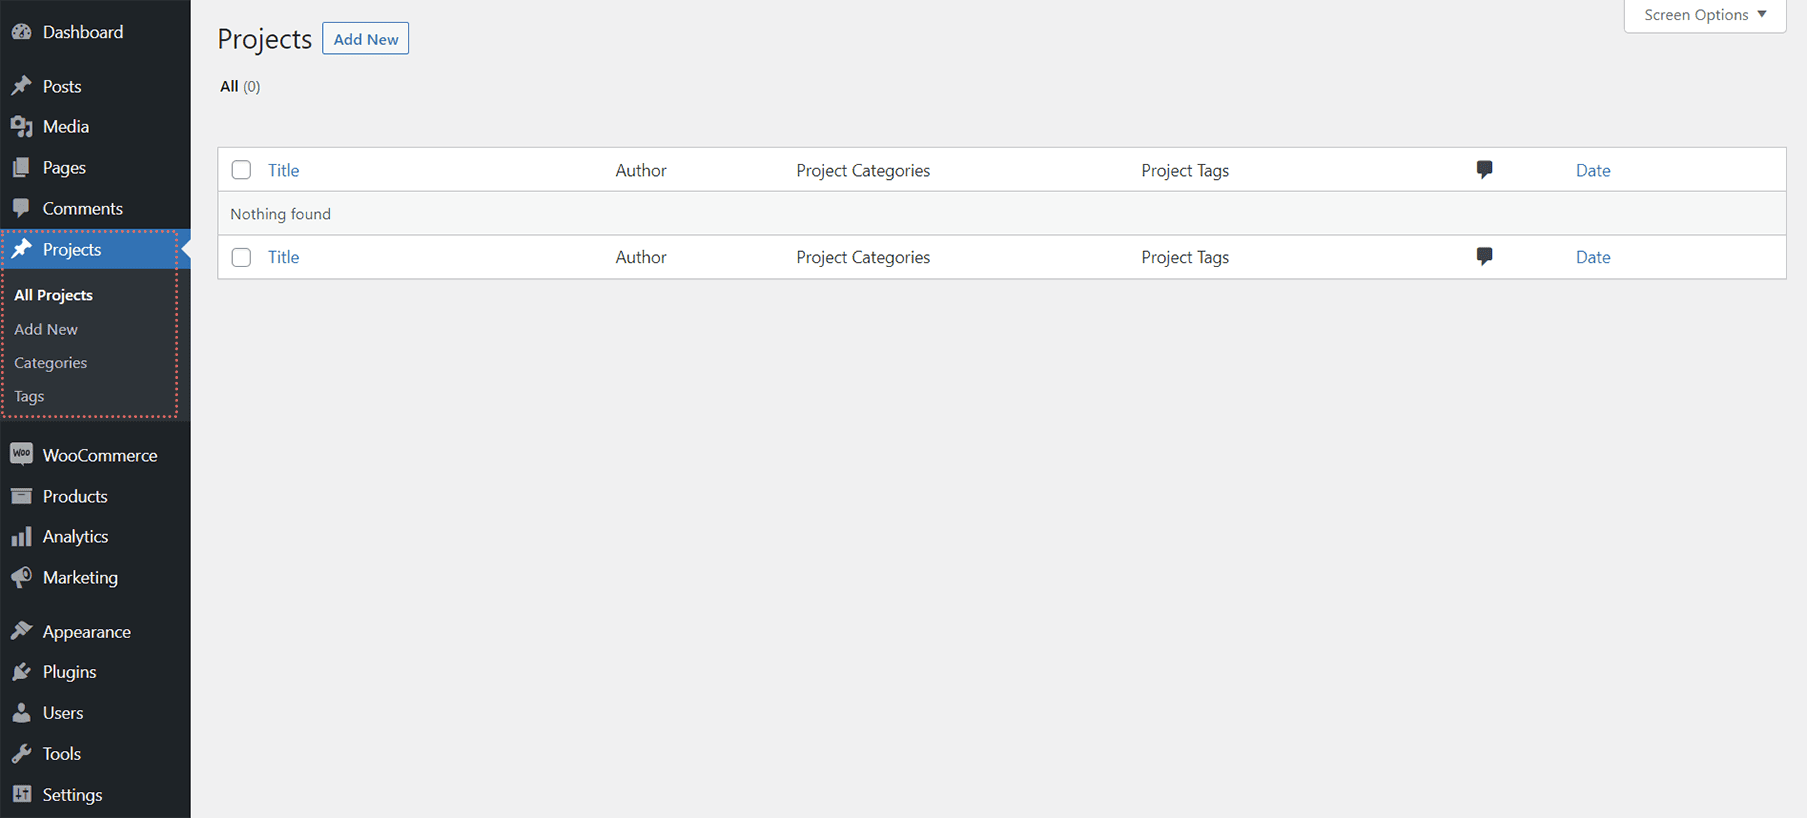Screen dimensions: 1807x818
Task: Open the Media library icon
Action: pos(22,126)
